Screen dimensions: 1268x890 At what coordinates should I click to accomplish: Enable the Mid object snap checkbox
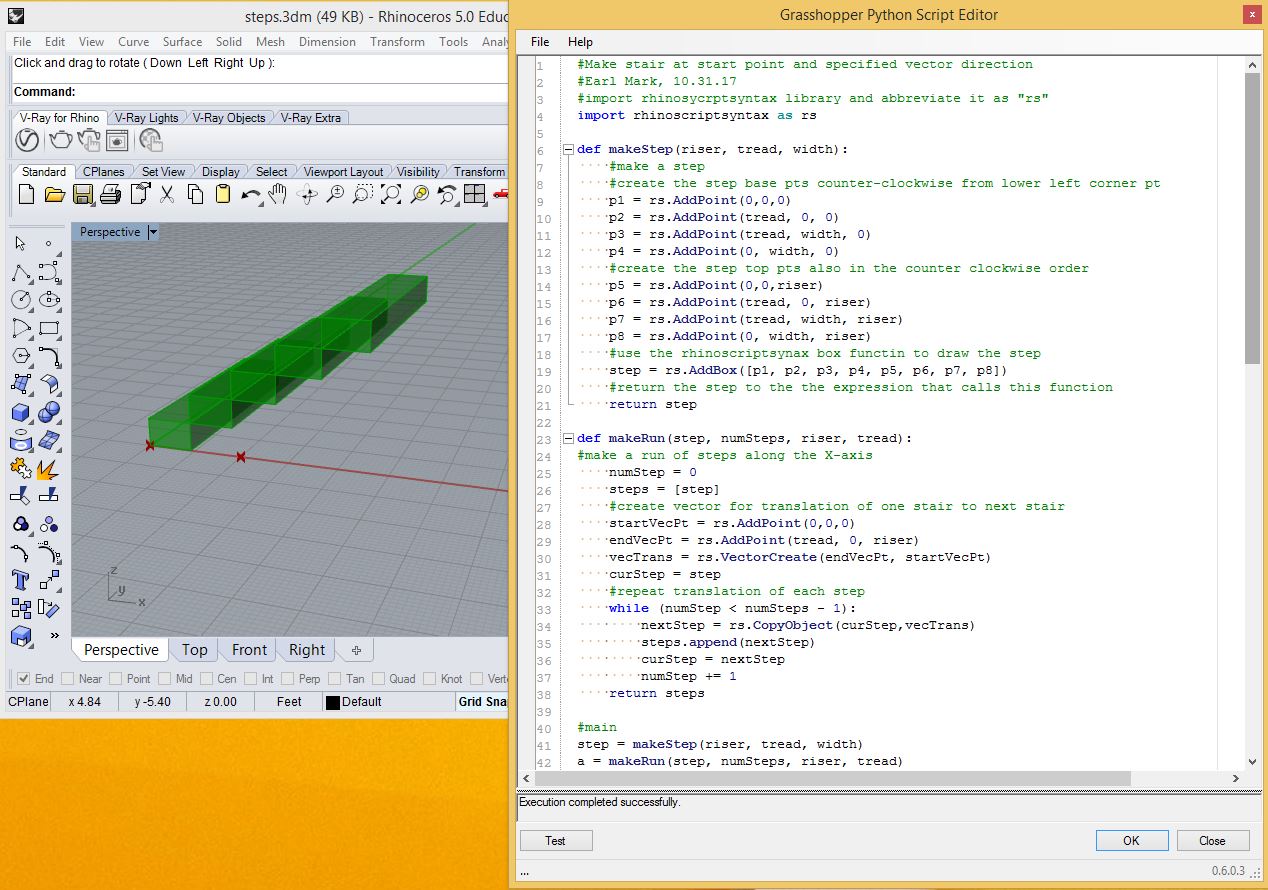click(x=164, y=679)
